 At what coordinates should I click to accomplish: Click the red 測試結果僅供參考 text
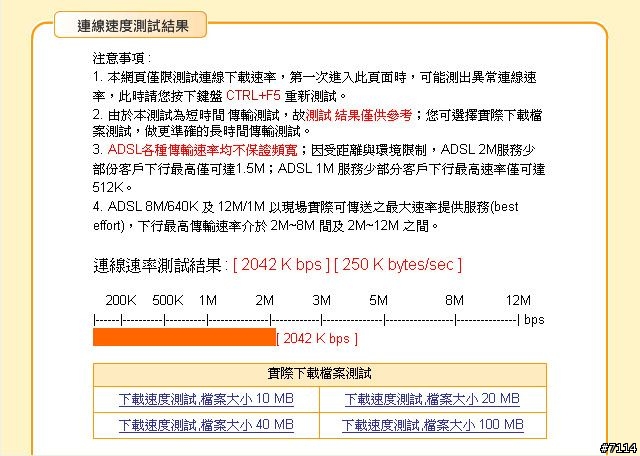359,115
